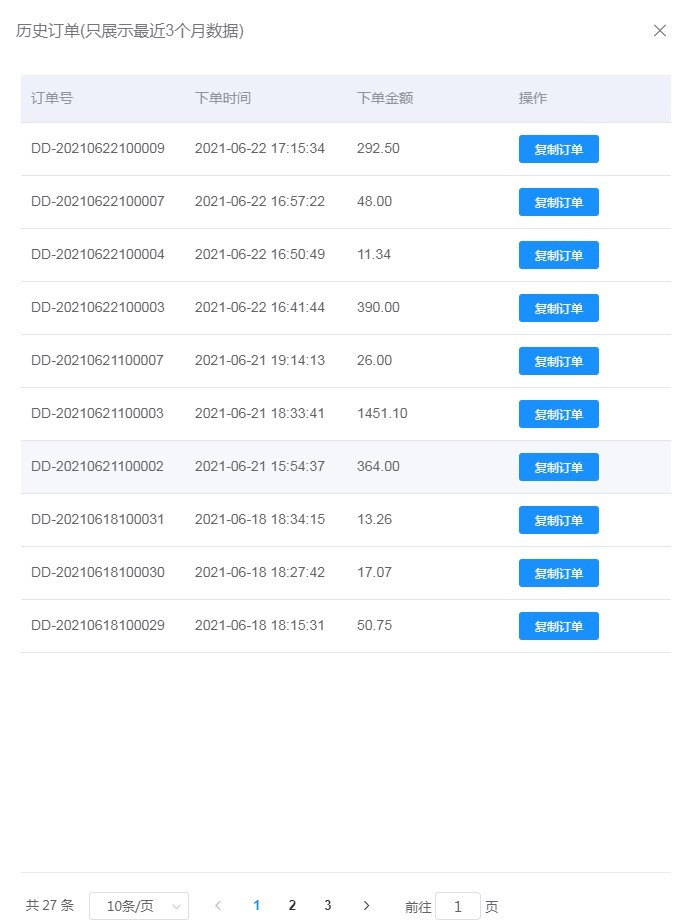Open the 10条/页 page size dropdown
The image size is (696, 924).
click(x=139, y=906)
